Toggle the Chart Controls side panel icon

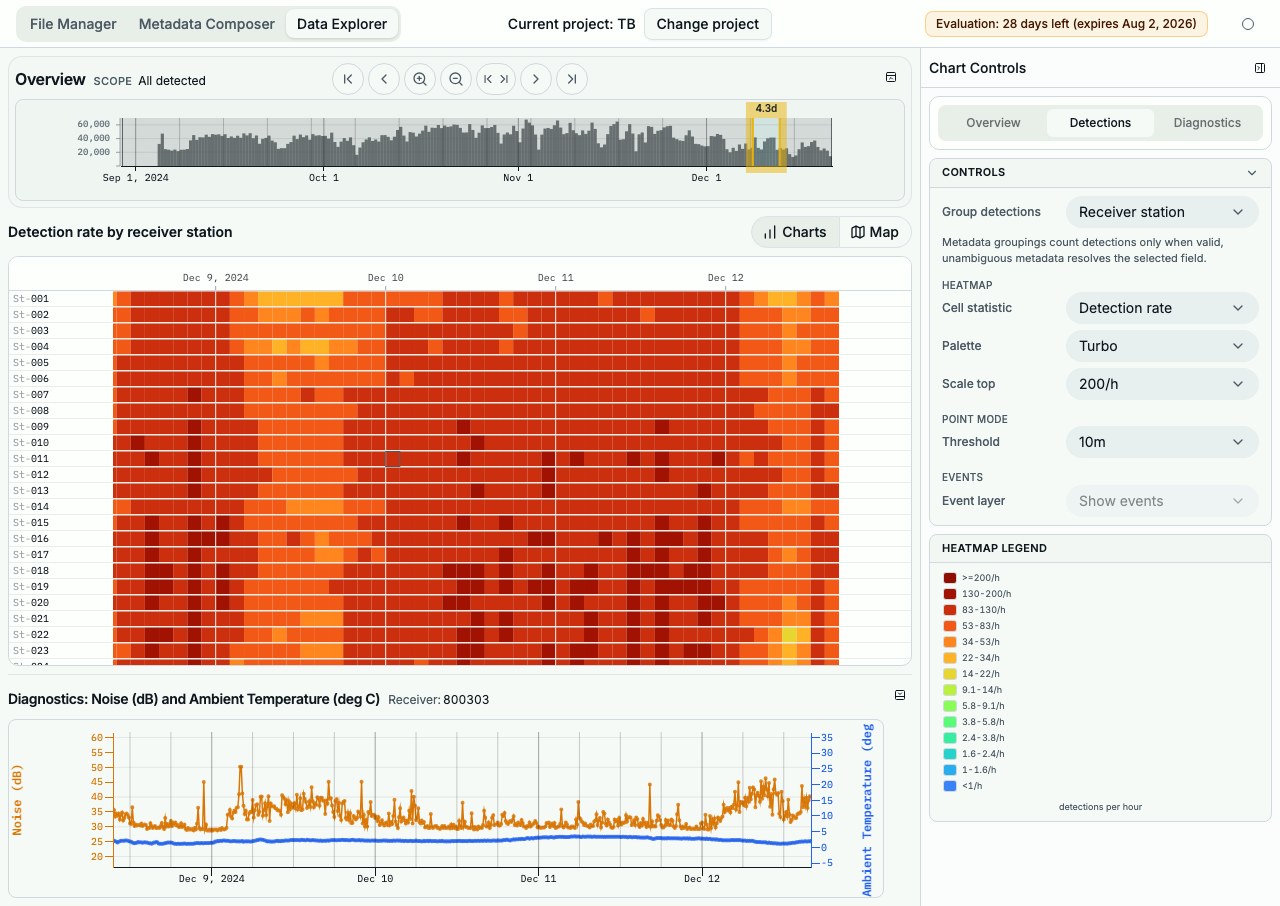pyautogui.click(x=1260, y=68)
